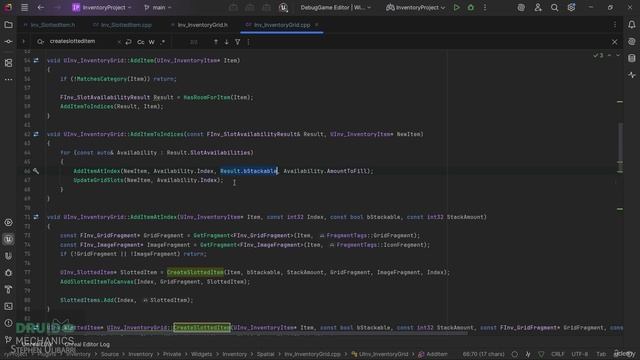Image resolution: width=640 pixels, height=360 pixels.
Task: Open the Unreal tool window sidebar icon
Action: [8, 239]
